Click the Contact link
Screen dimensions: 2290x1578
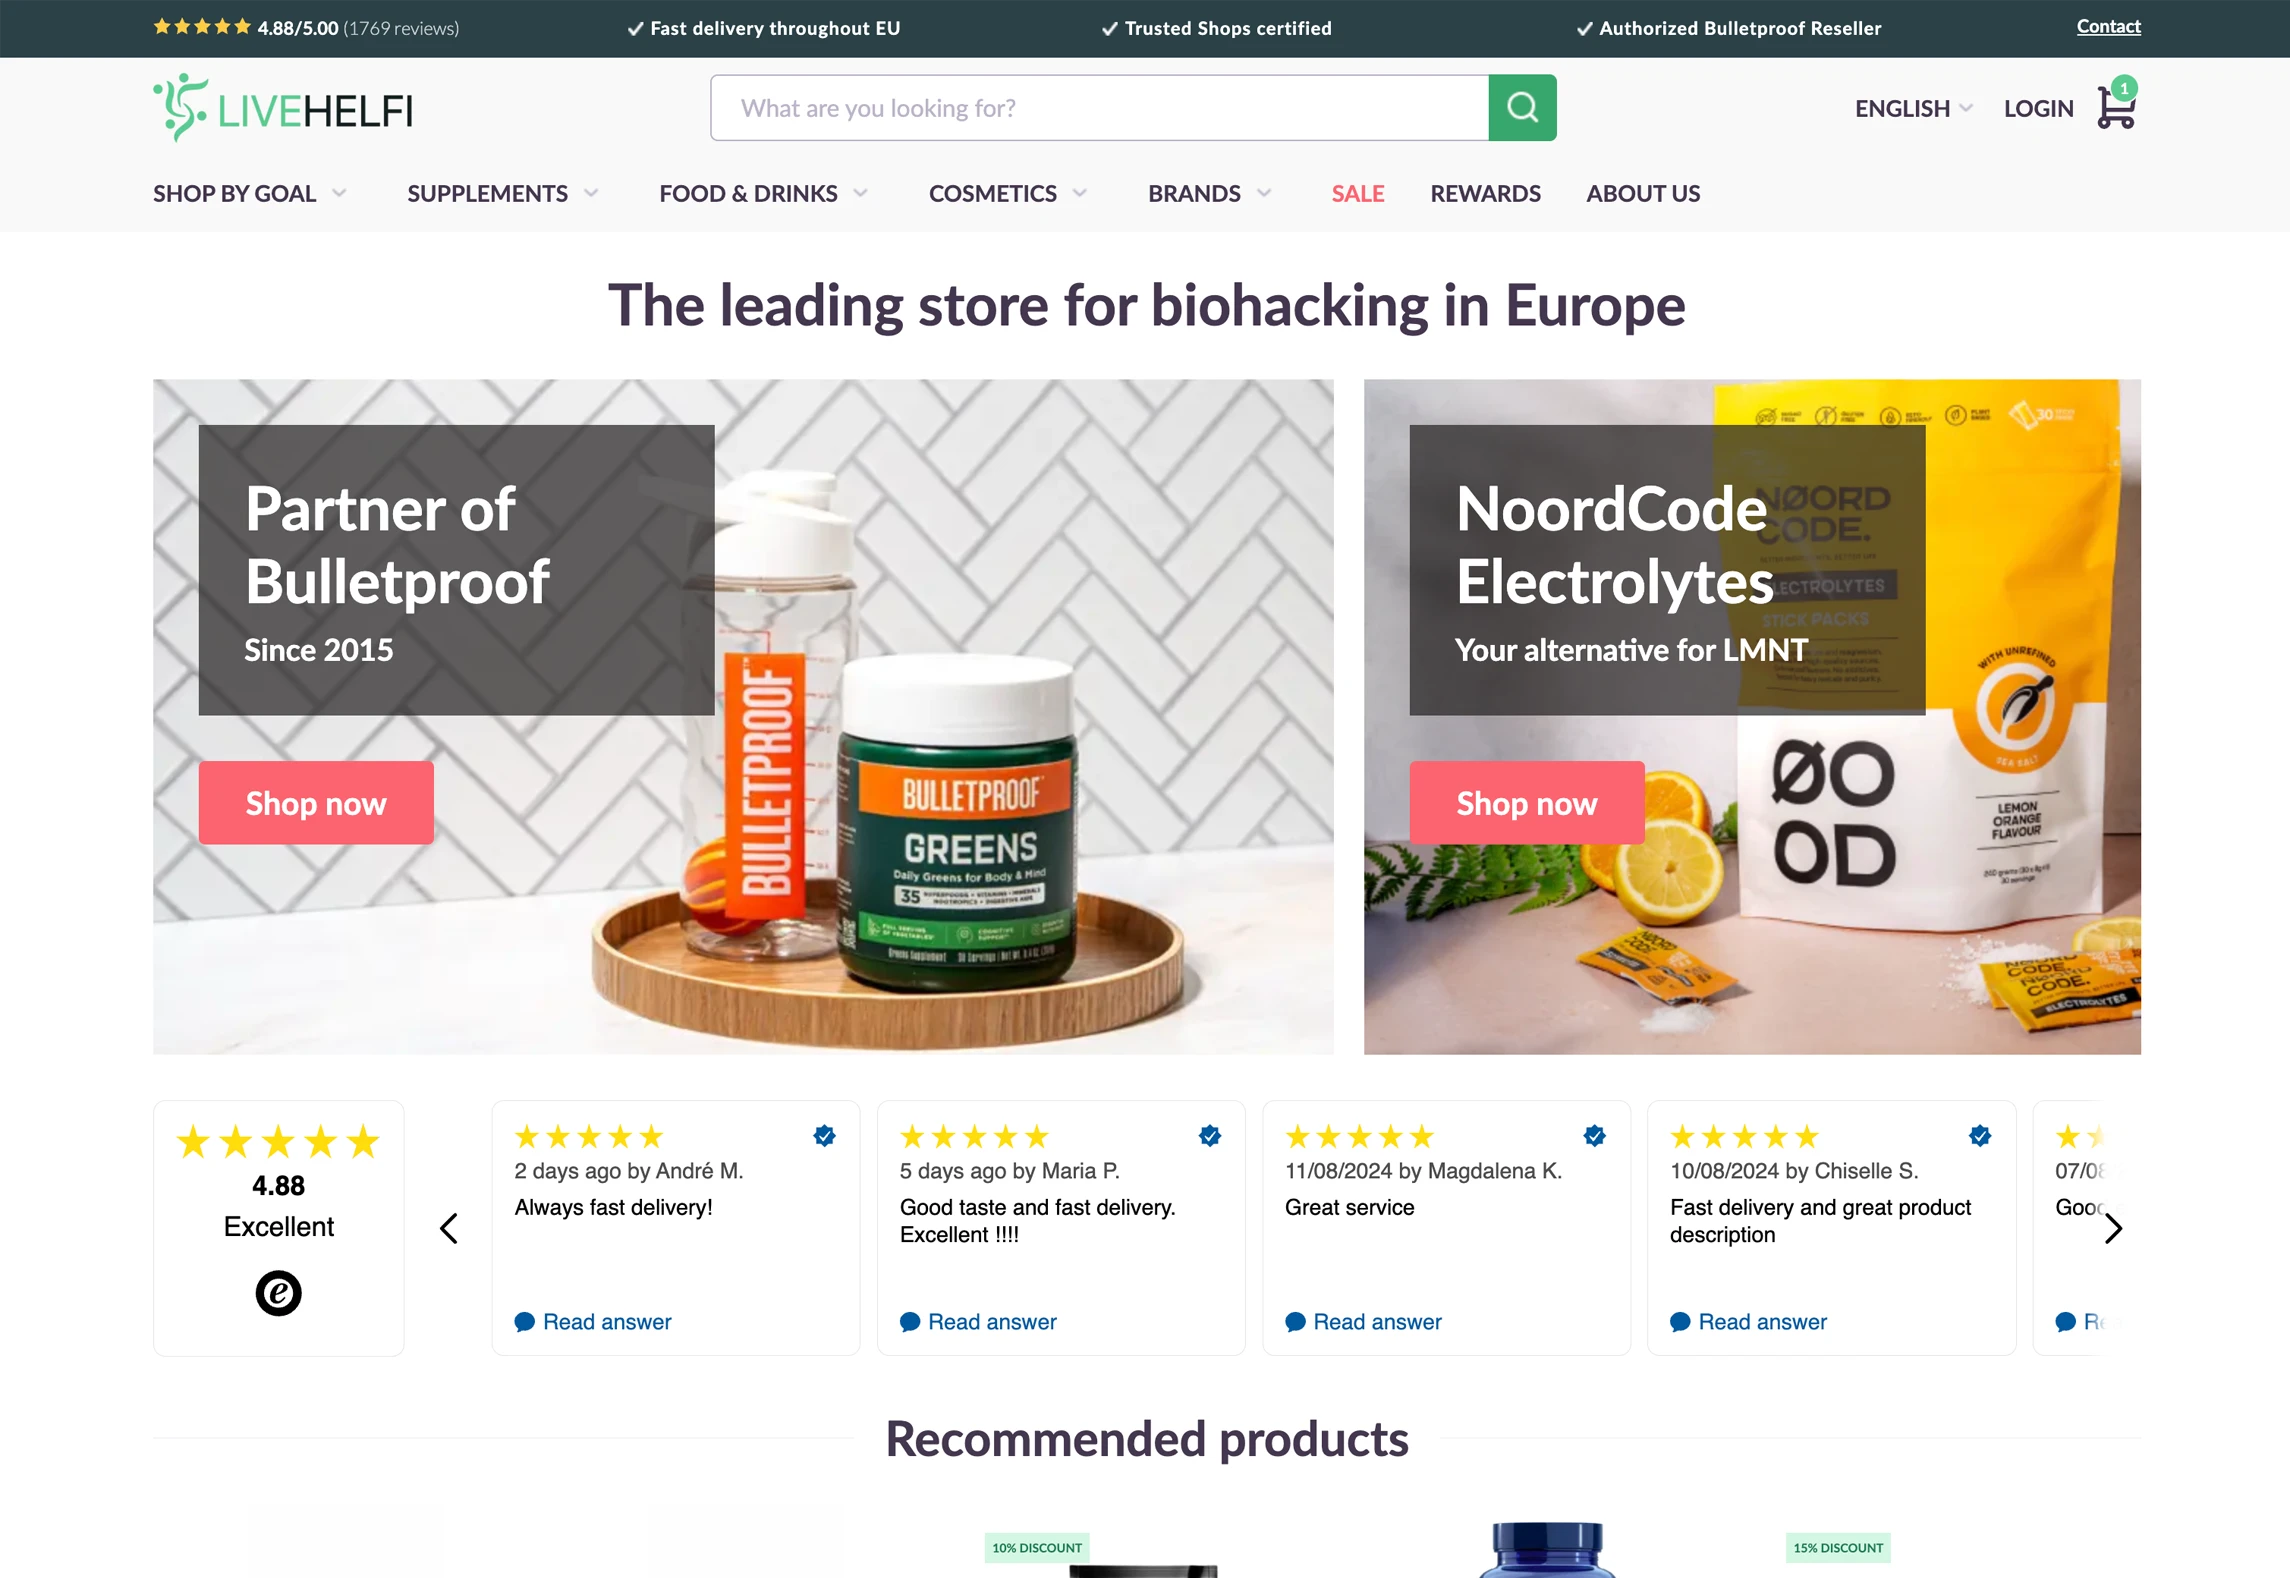tap(2108, 27)
